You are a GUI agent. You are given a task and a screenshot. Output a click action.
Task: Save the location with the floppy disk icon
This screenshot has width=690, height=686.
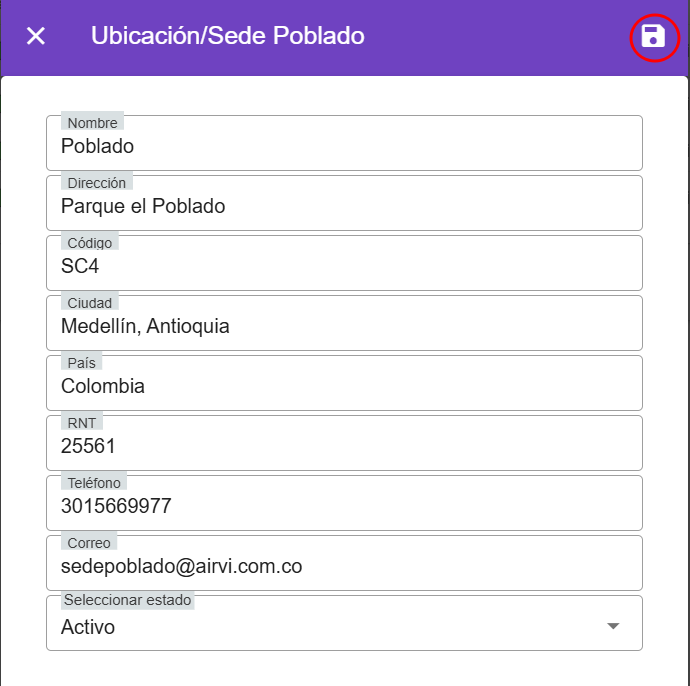[x=653, y=37]
